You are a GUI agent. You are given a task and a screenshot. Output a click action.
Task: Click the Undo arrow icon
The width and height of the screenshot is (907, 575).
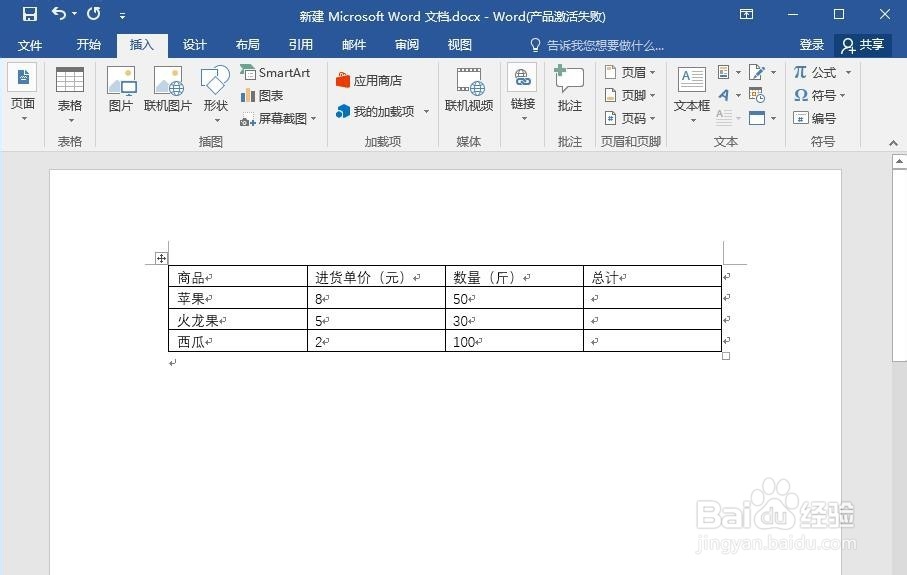[59, 13]
